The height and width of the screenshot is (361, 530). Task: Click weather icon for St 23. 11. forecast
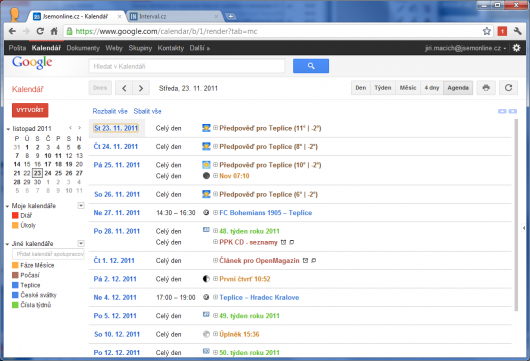[206, 128]
